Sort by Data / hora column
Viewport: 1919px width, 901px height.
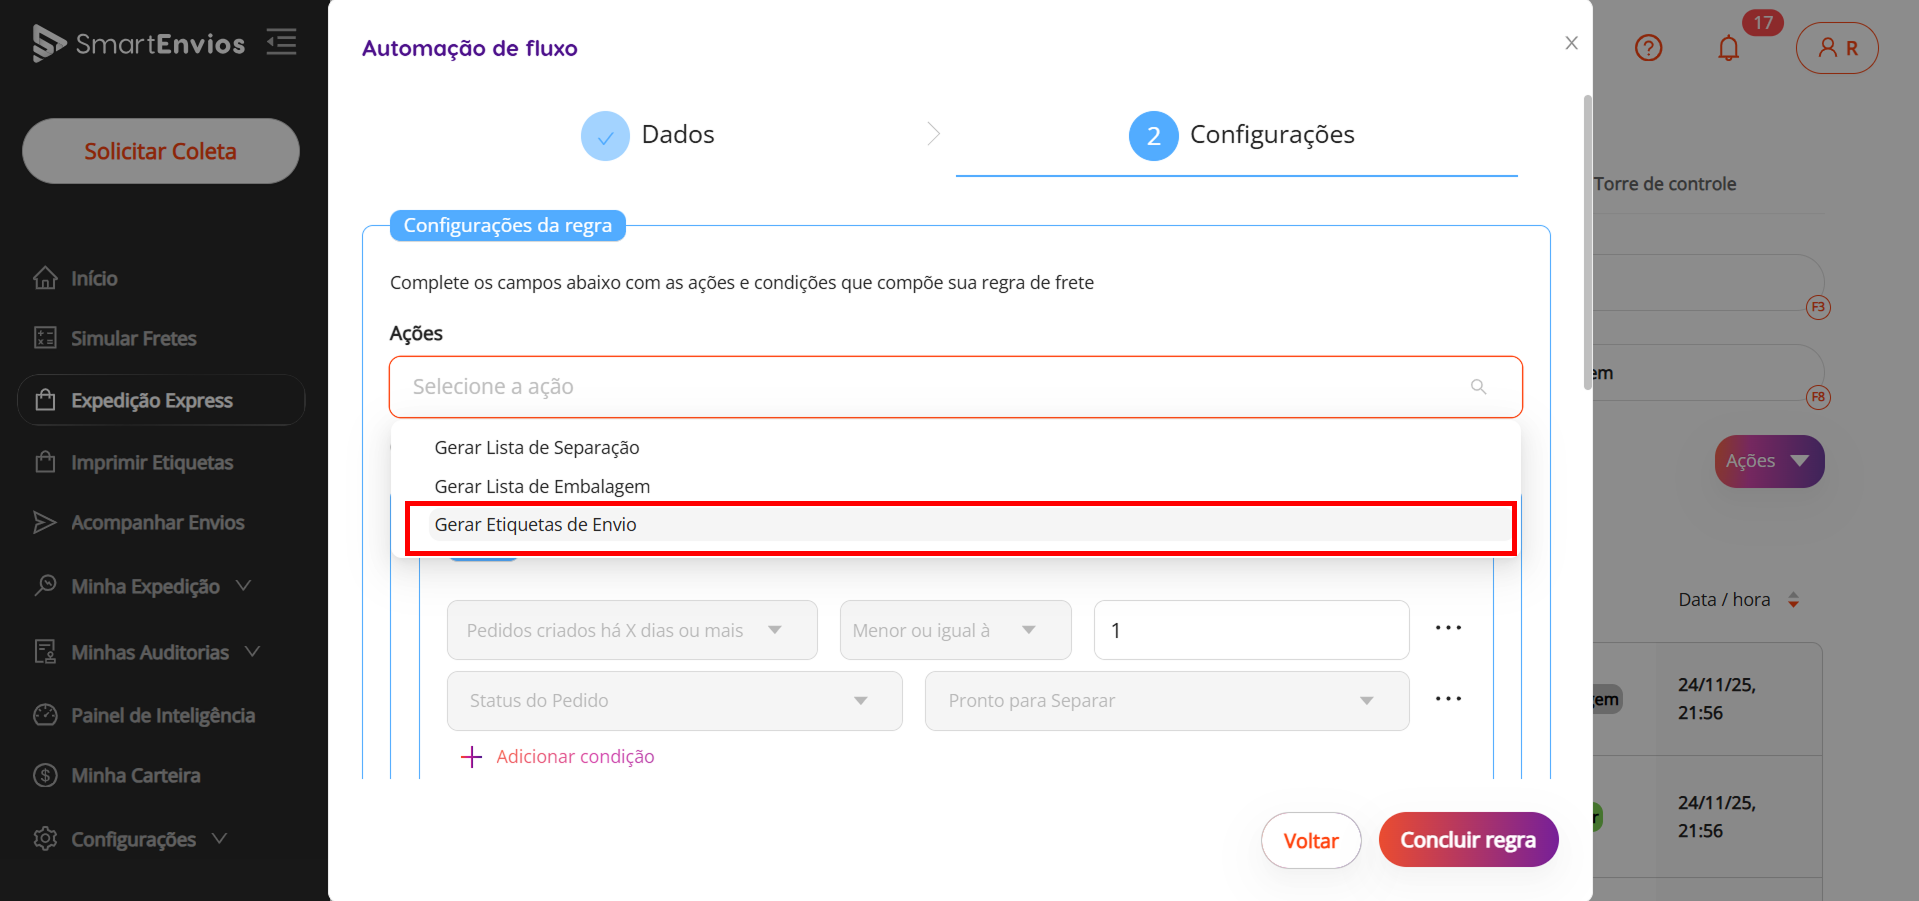[1793, 600]
